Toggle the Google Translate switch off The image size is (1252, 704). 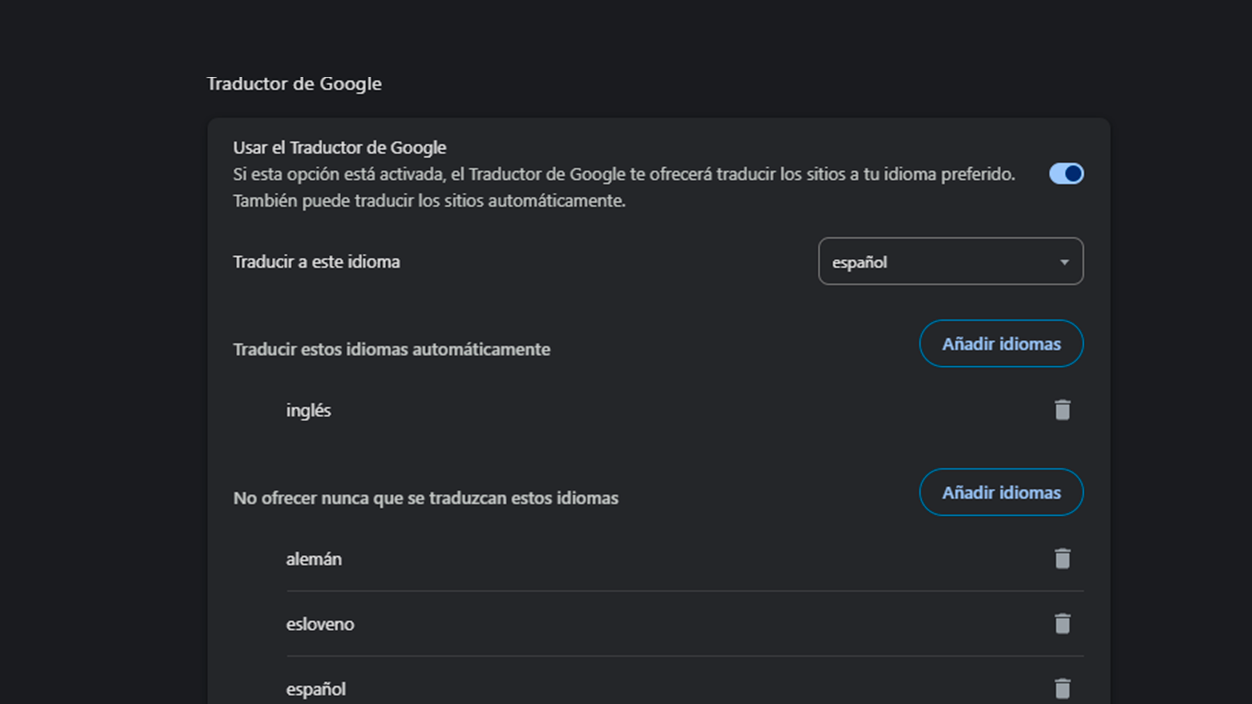[x=1066, y=173]
